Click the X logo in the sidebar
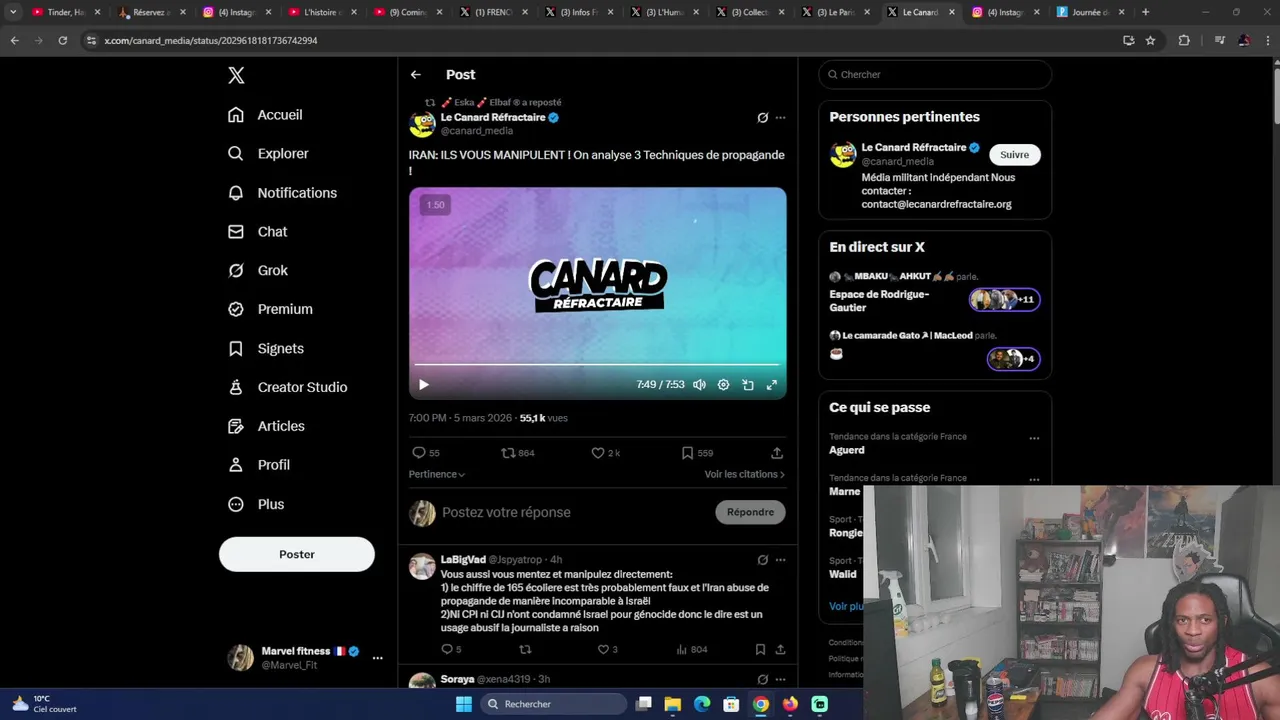The width and height of the screenshot is (1280, 720). [236, 75]
